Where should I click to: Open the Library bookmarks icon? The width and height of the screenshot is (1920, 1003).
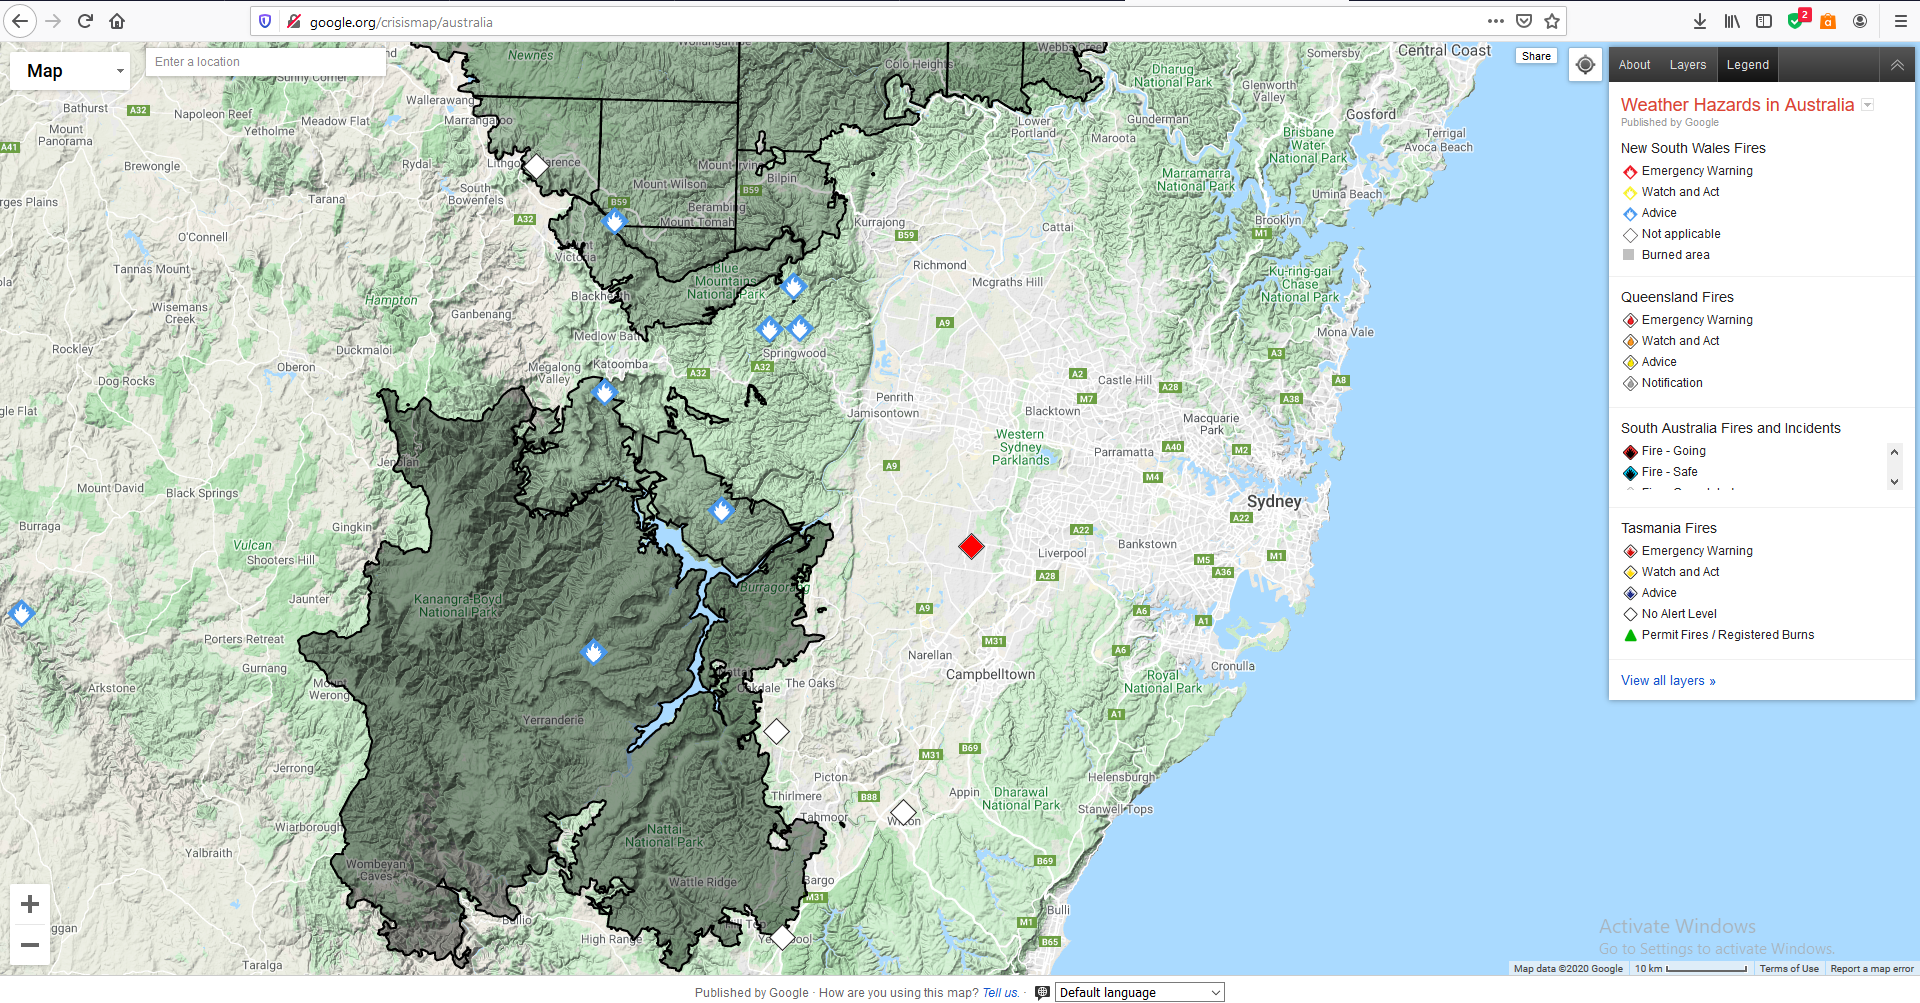tap(1732, 21)
